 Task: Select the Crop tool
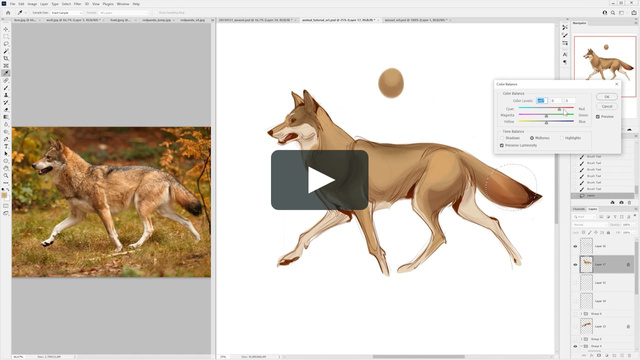pyautogui.click(x=6, y=58)
